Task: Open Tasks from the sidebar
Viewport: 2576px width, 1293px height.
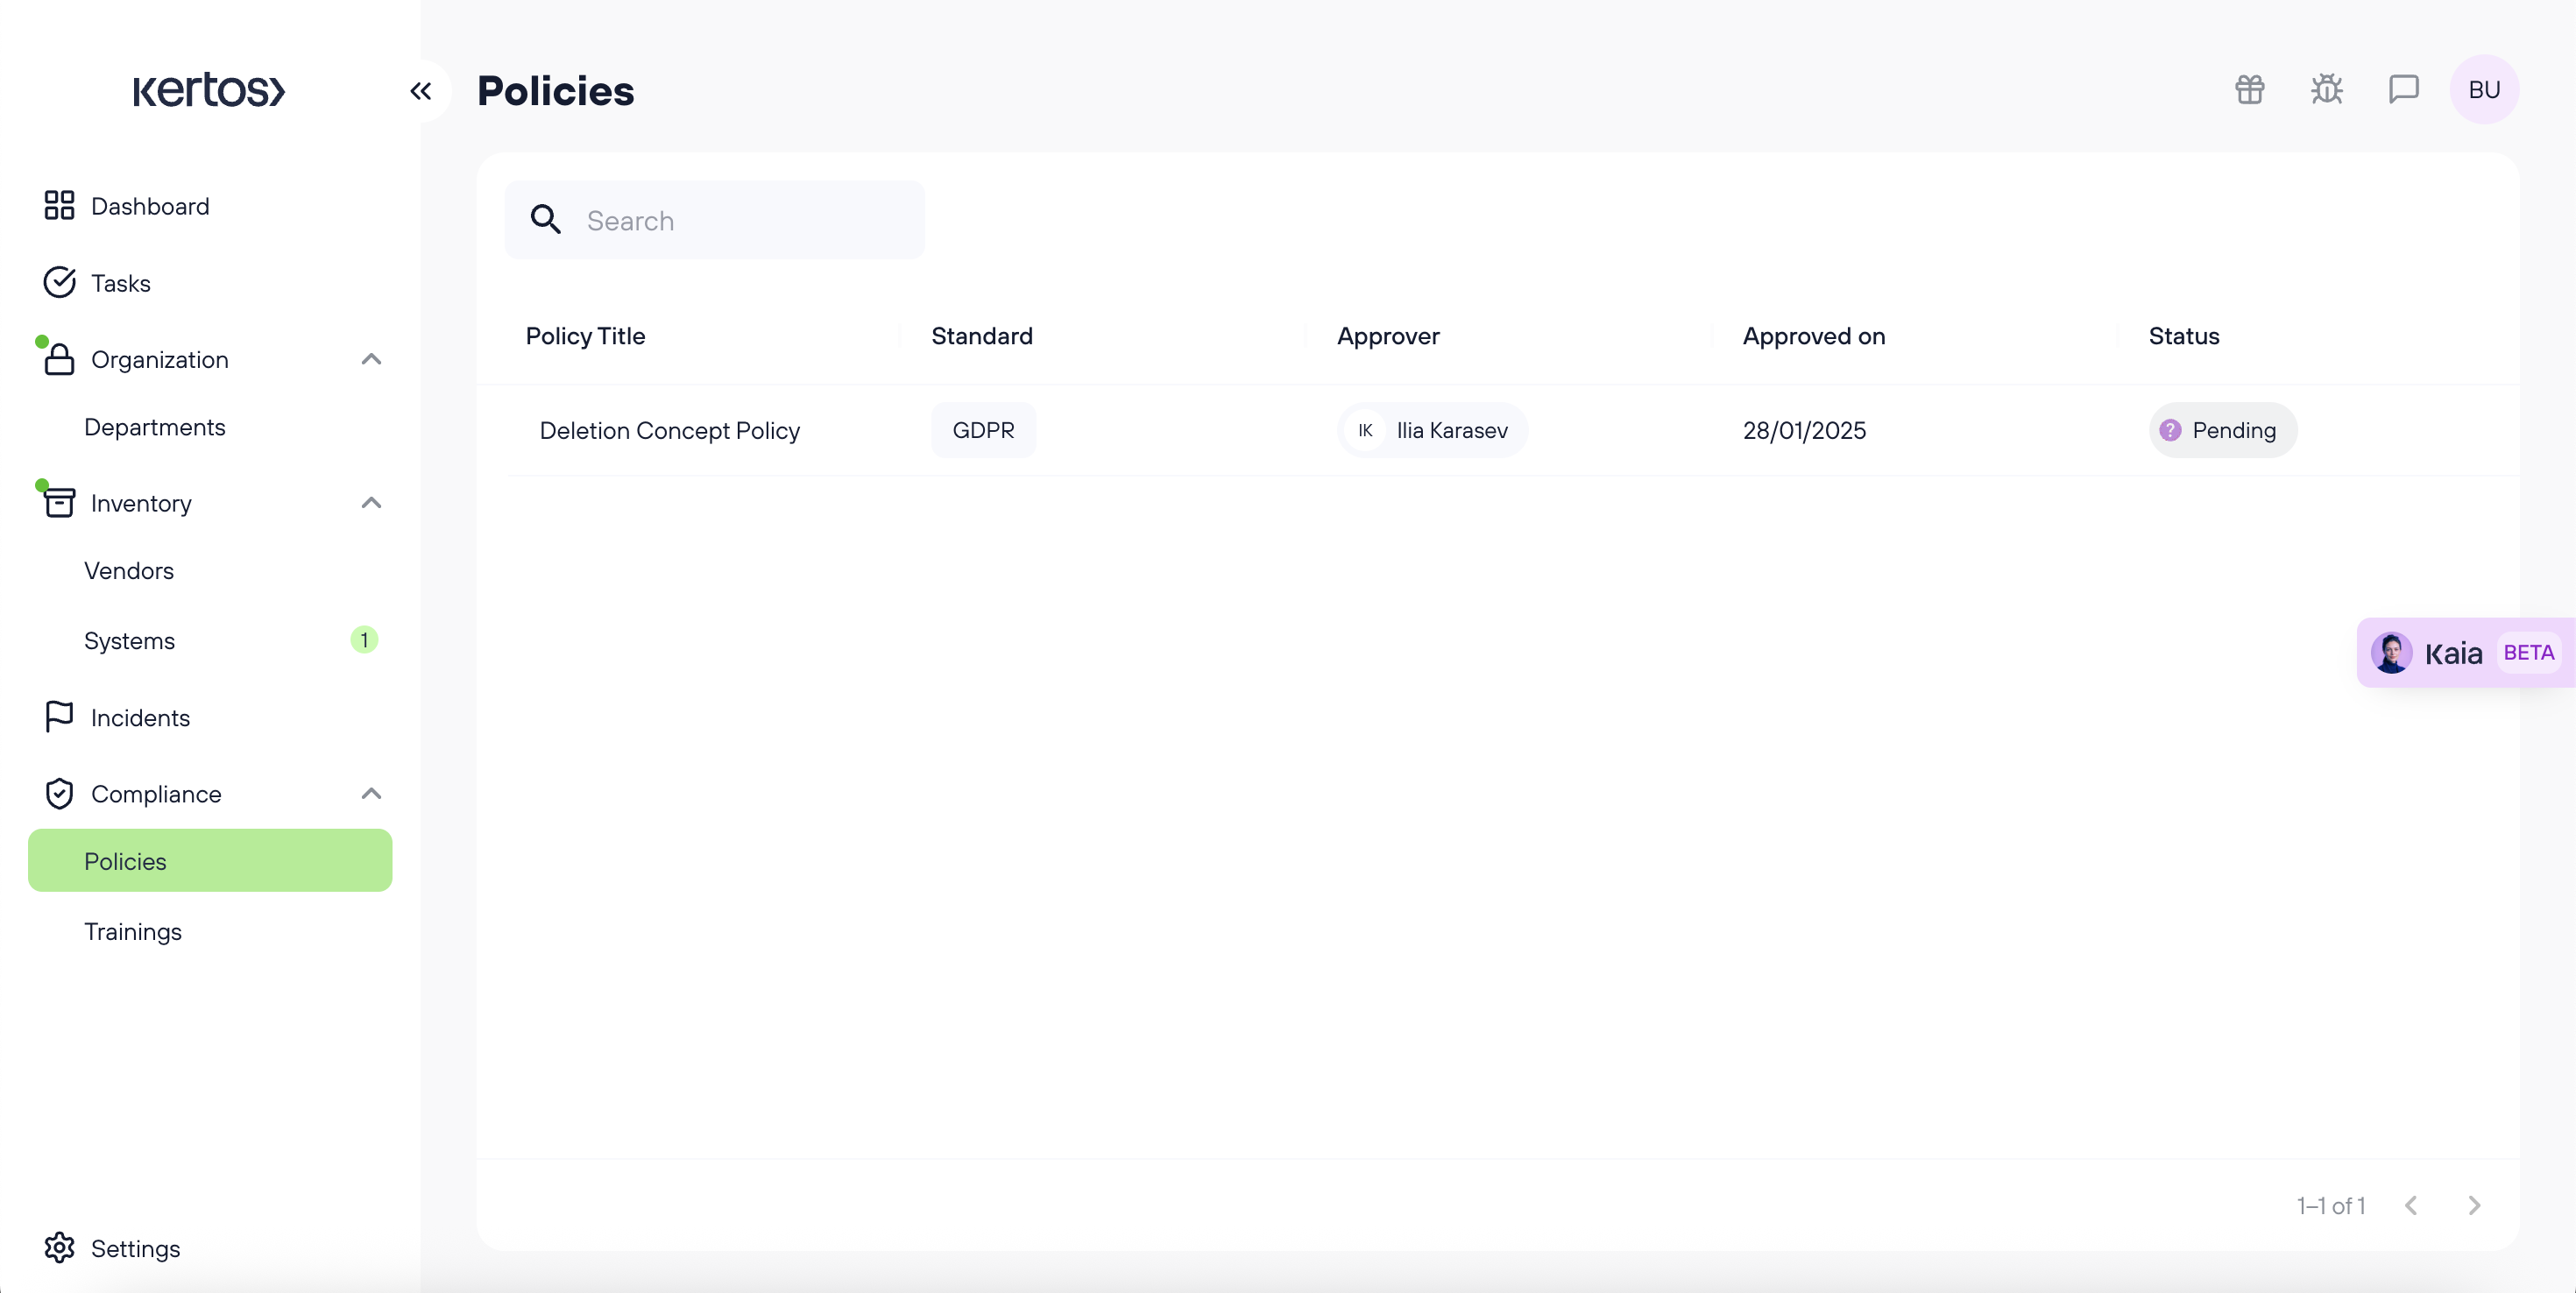Action: [121, 283]
